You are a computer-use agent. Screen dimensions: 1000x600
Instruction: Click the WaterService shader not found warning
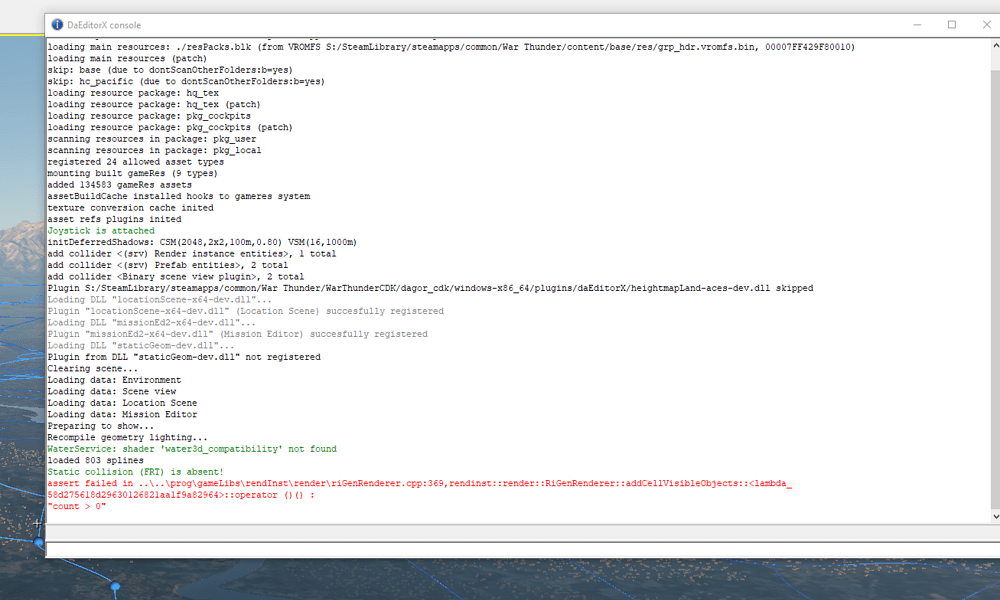pyautogui.click(x=192, y=449)
